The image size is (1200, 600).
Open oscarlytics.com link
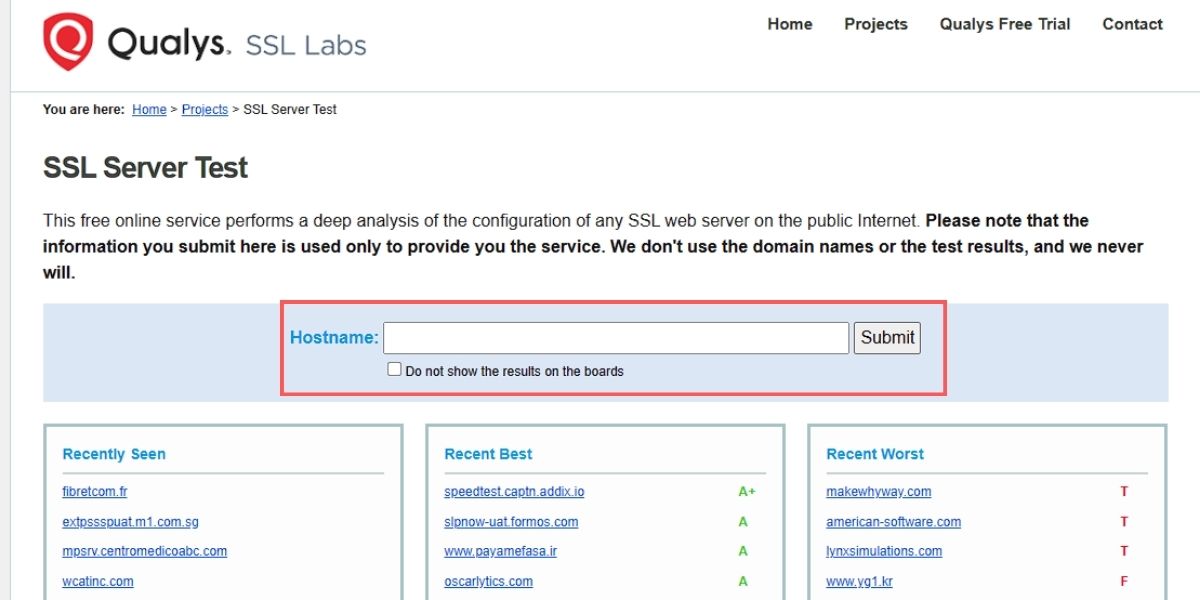pyautogui.click(x=488, y=581)
